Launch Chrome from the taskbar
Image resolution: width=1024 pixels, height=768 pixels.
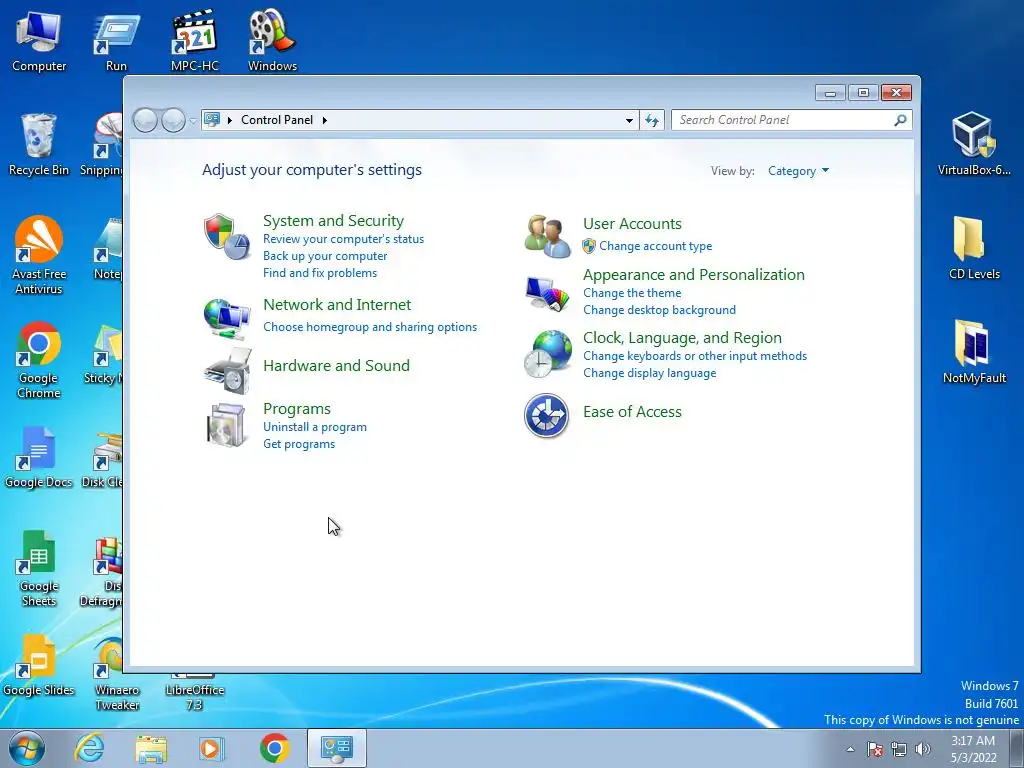click(274, 748)
